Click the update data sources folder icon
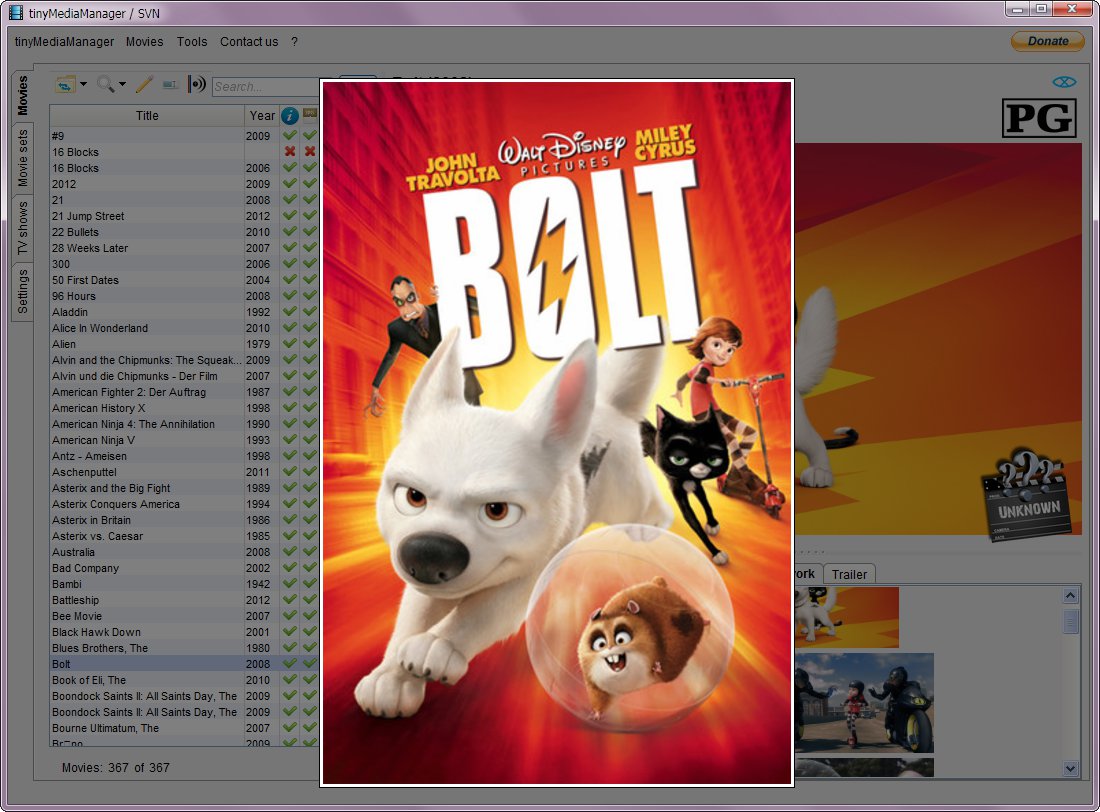This screenshot has width=1100, height=812. (65, 85)
